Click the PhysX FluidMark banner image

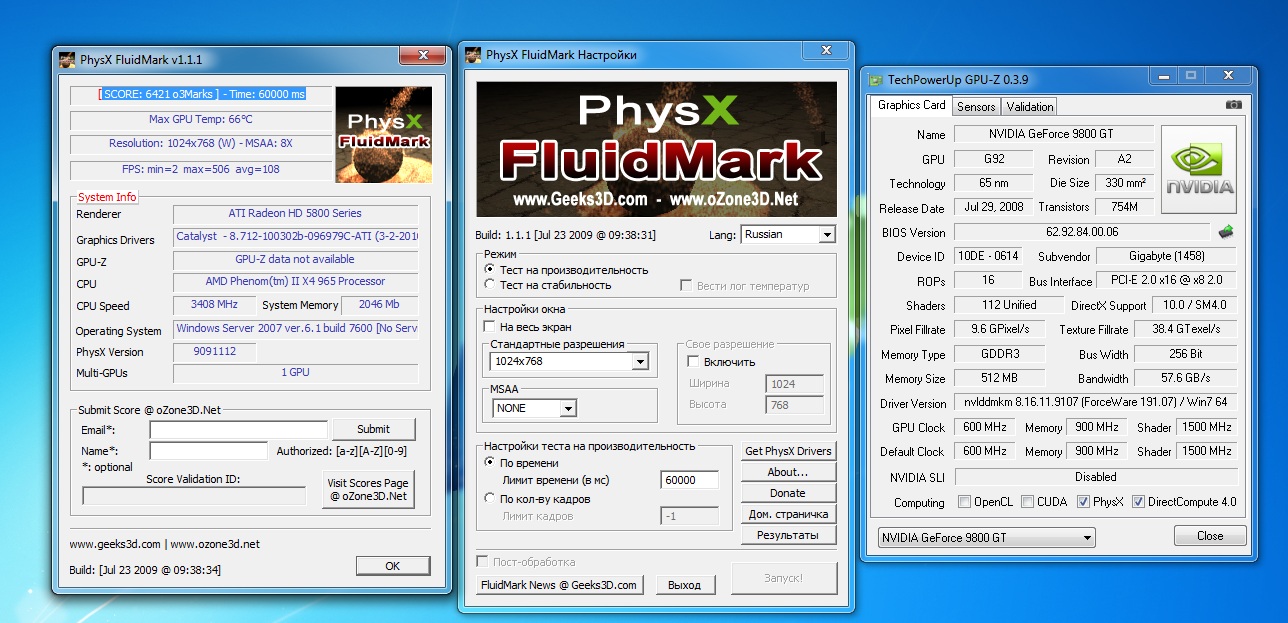tap(656, 149)
